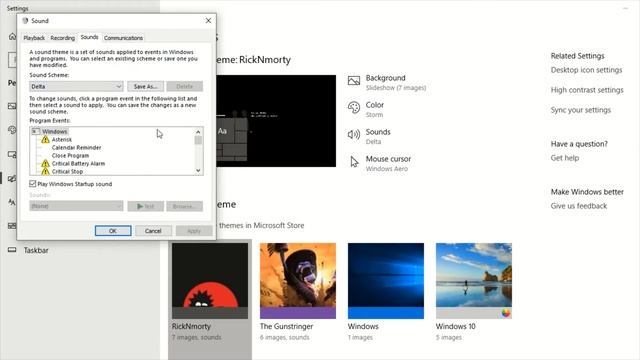This screenshot has width=640, height=360.
Task: Switch to the Playback tab
Action: [x=34, y=38]
